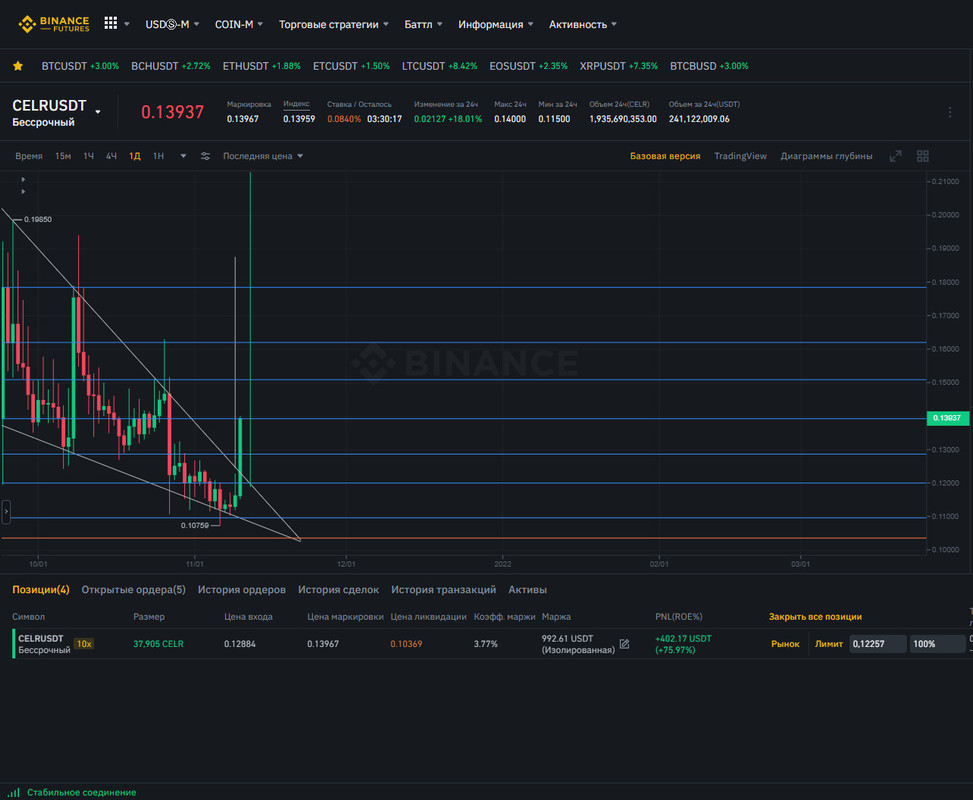
Task: Open the apps grid menu icon
Action: coord(110,23)
